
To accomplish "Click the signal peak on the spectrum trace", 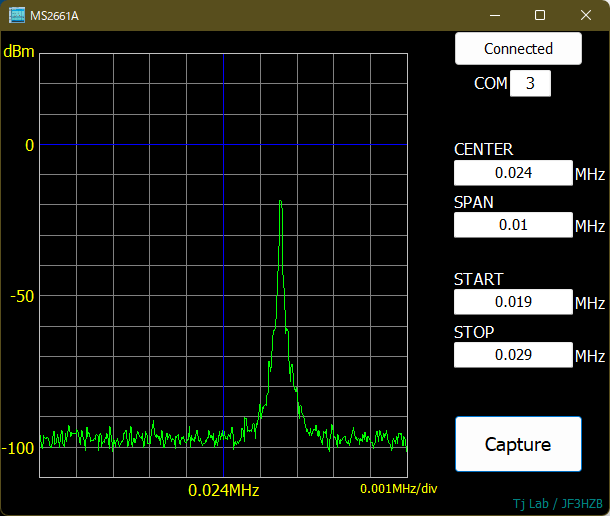I will 280,202.
